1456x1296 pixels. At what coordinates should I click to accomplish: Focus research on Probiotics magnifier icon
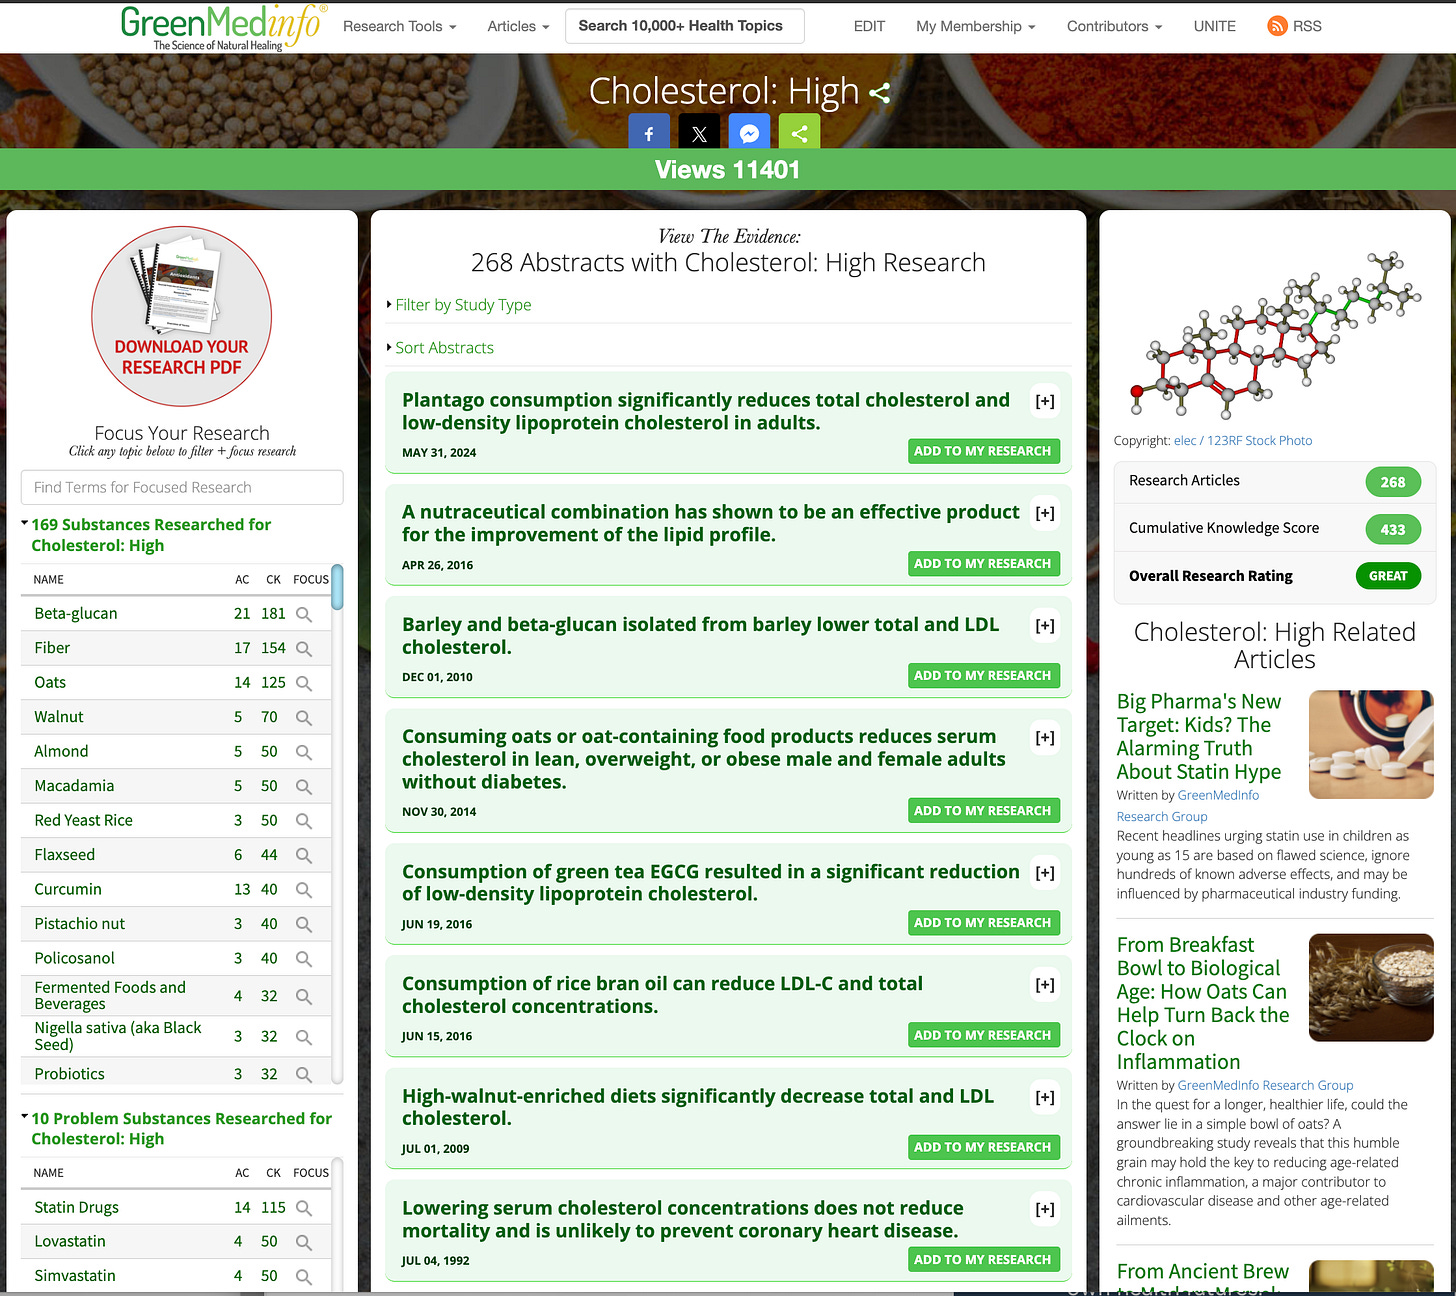[x=304, y=1075]
